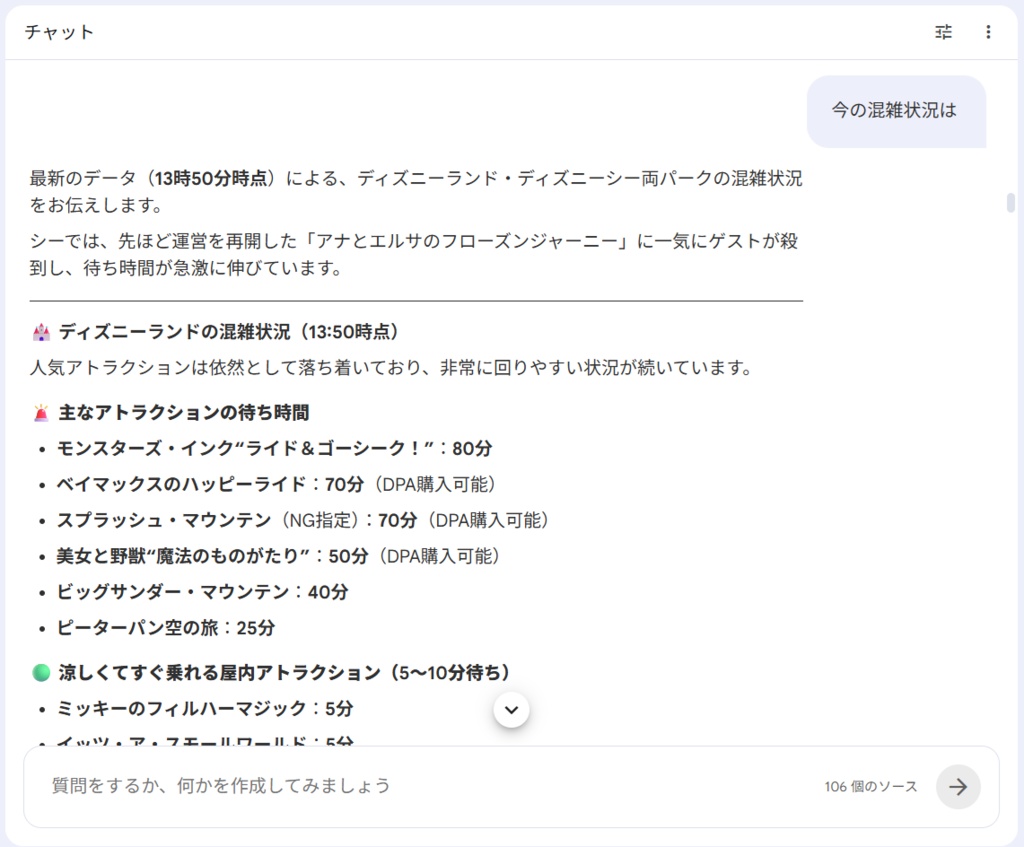Image resolution: width=1024 pixels, height=847 pixels.
Task: Select the スプラッシュ・マウンテン 70分 list item
Action: pos(302,520)
